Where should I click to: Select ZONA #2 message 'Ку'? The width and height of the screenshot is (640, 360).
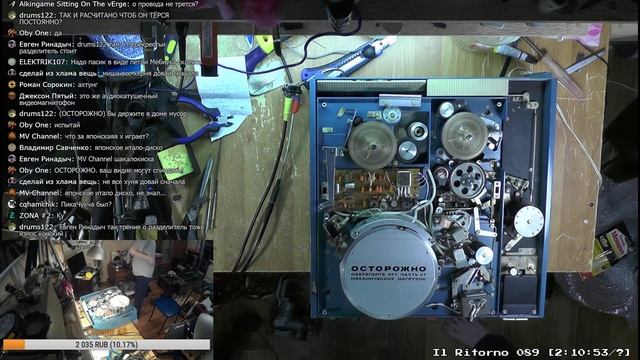60,215
